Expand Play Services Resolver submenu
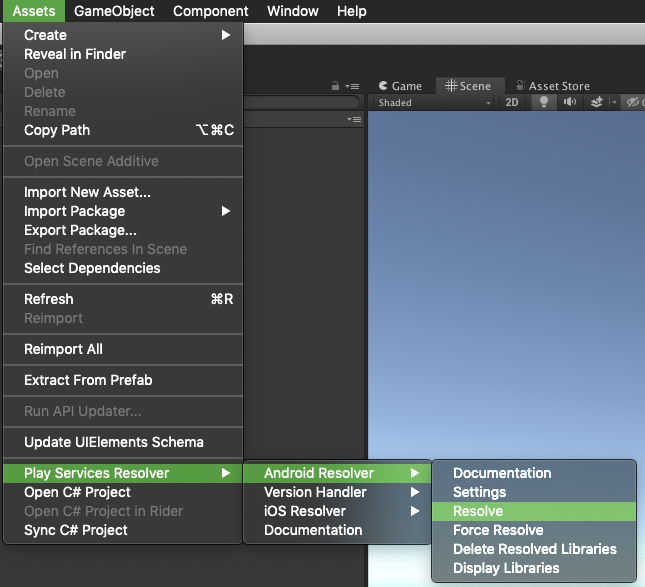Image resolution: width=645 pixels, height=587 pixels. tap(123, 473)
